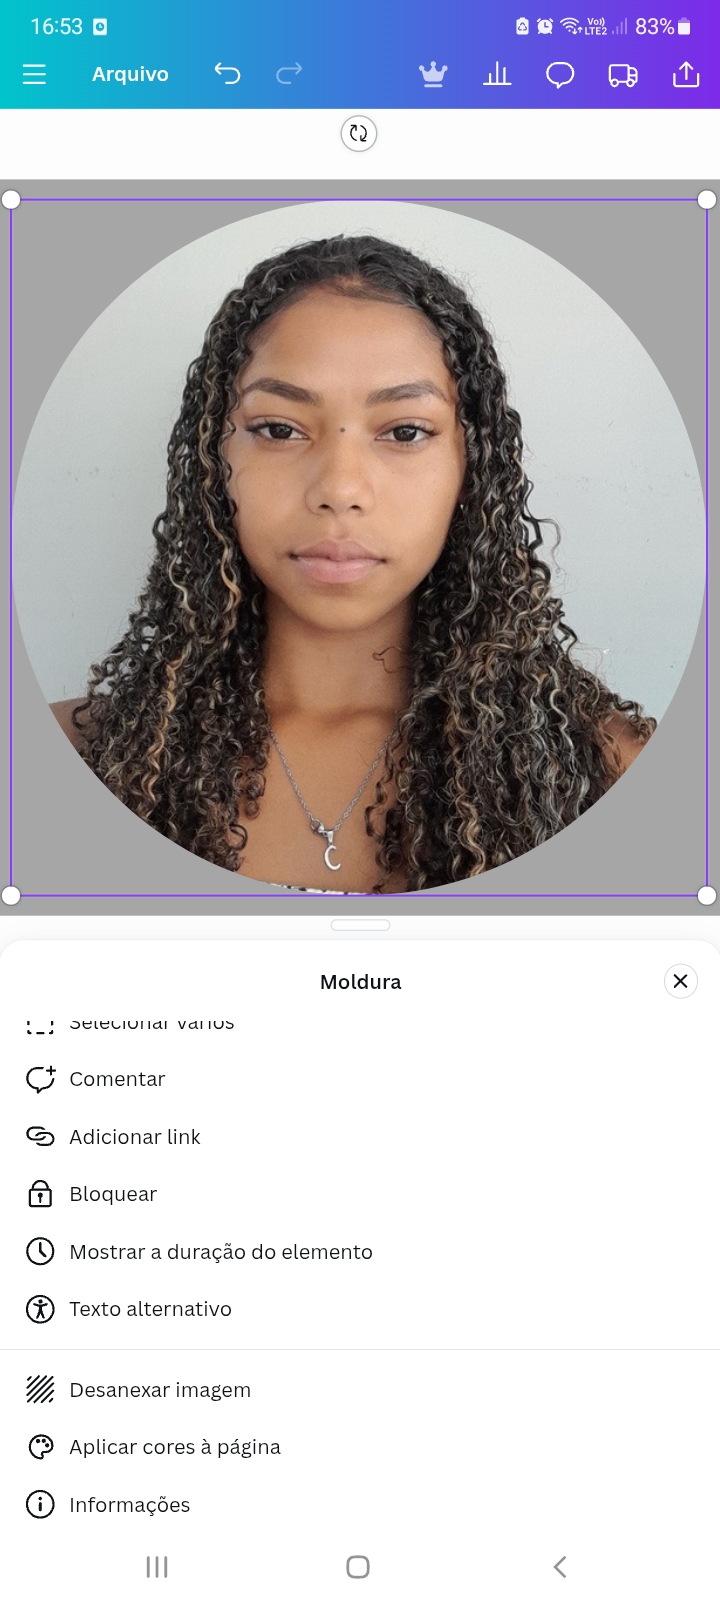The image size is (720, 1600).
Task: Open the Canva Pro crown icon
Action: (433, 74)
